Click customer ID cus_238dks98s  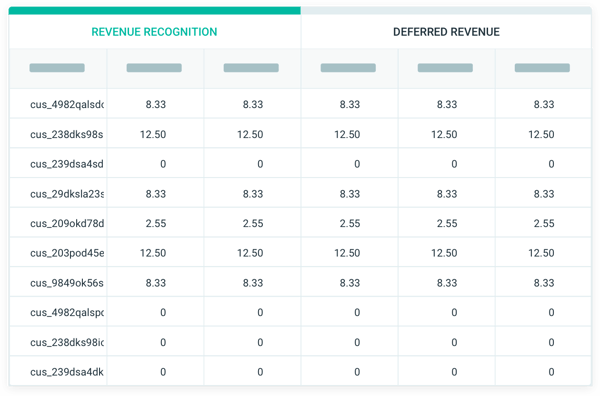point(67,134)
